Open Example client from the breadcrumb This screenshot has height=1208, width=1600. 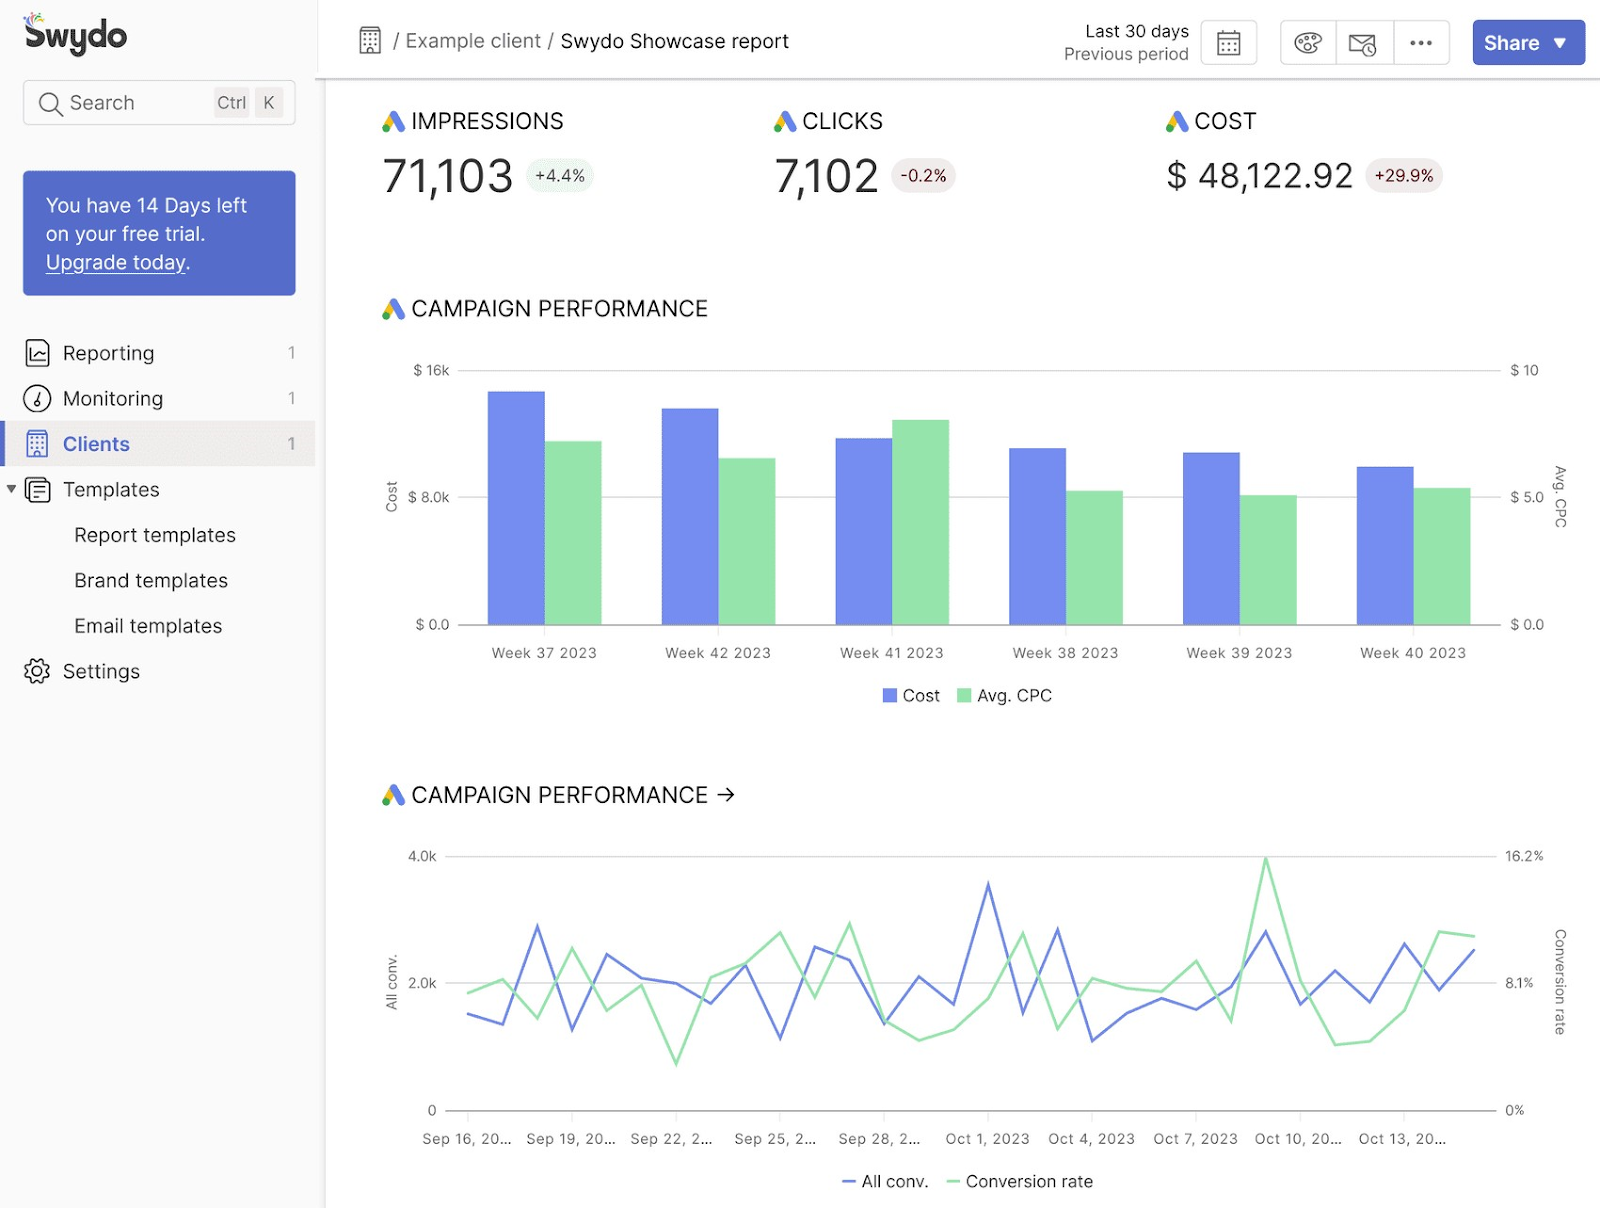[473, 41]
